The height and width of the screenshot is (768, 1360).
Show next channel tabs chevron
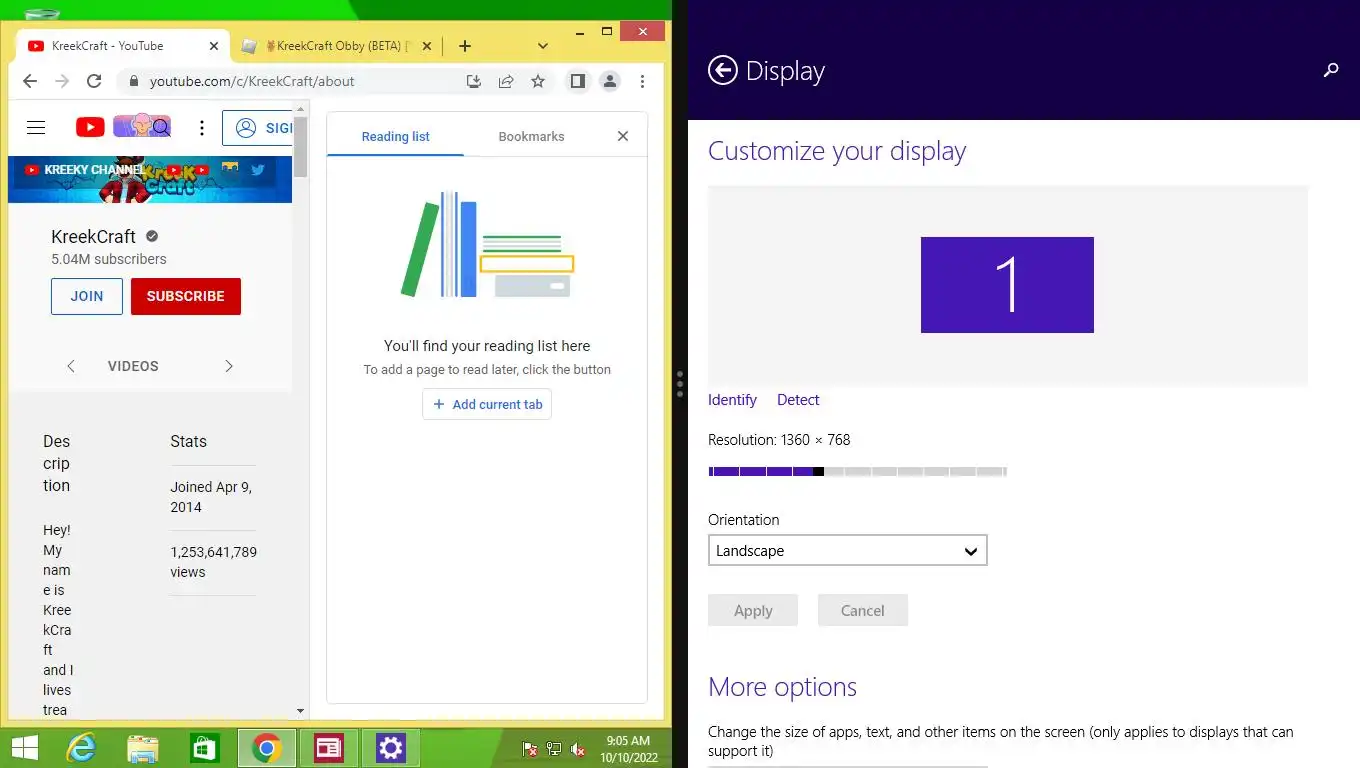[x=229, y=366]
